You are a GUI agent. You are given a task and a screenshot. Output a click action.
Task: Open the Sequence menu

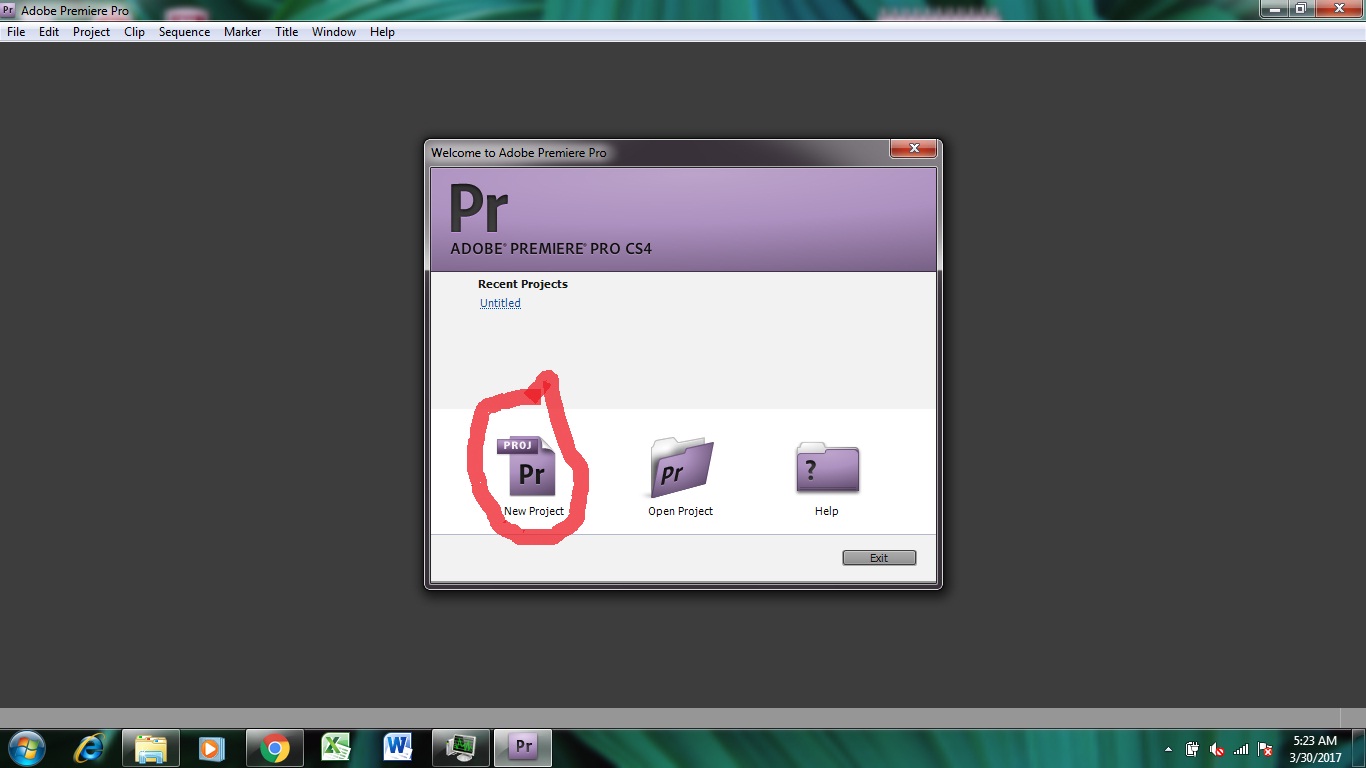click(x=184, y=32)
